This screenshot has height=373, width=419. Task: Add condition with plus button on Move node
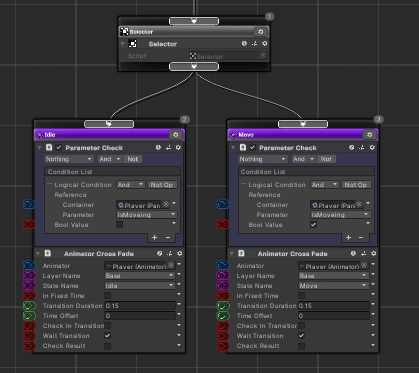[x=348, y=237]
